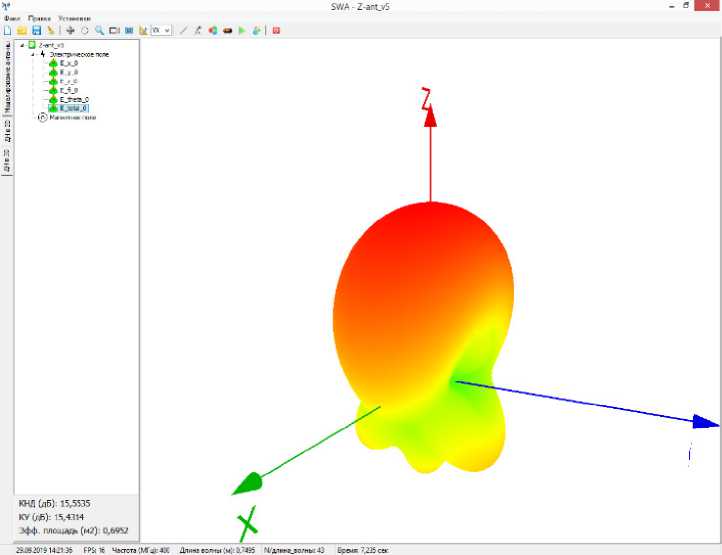Click the red Z axis arrowhead
Viewport: 722px width, 555px height.
[430, 115]
